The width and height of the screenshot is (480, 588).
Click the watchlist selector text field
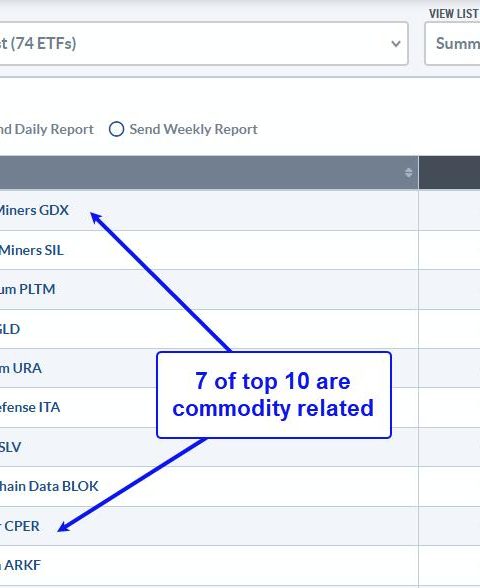pos(204,44)
